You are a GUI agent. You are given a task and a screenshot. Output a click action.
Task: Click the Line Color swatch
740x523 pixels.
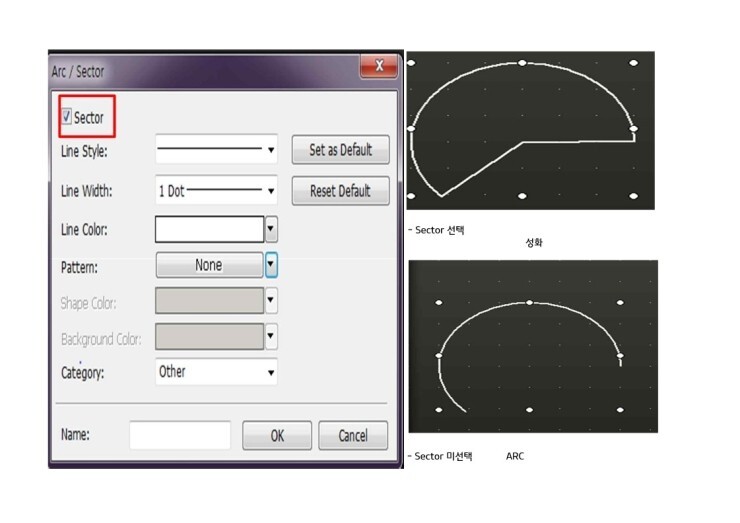(209, 229)
